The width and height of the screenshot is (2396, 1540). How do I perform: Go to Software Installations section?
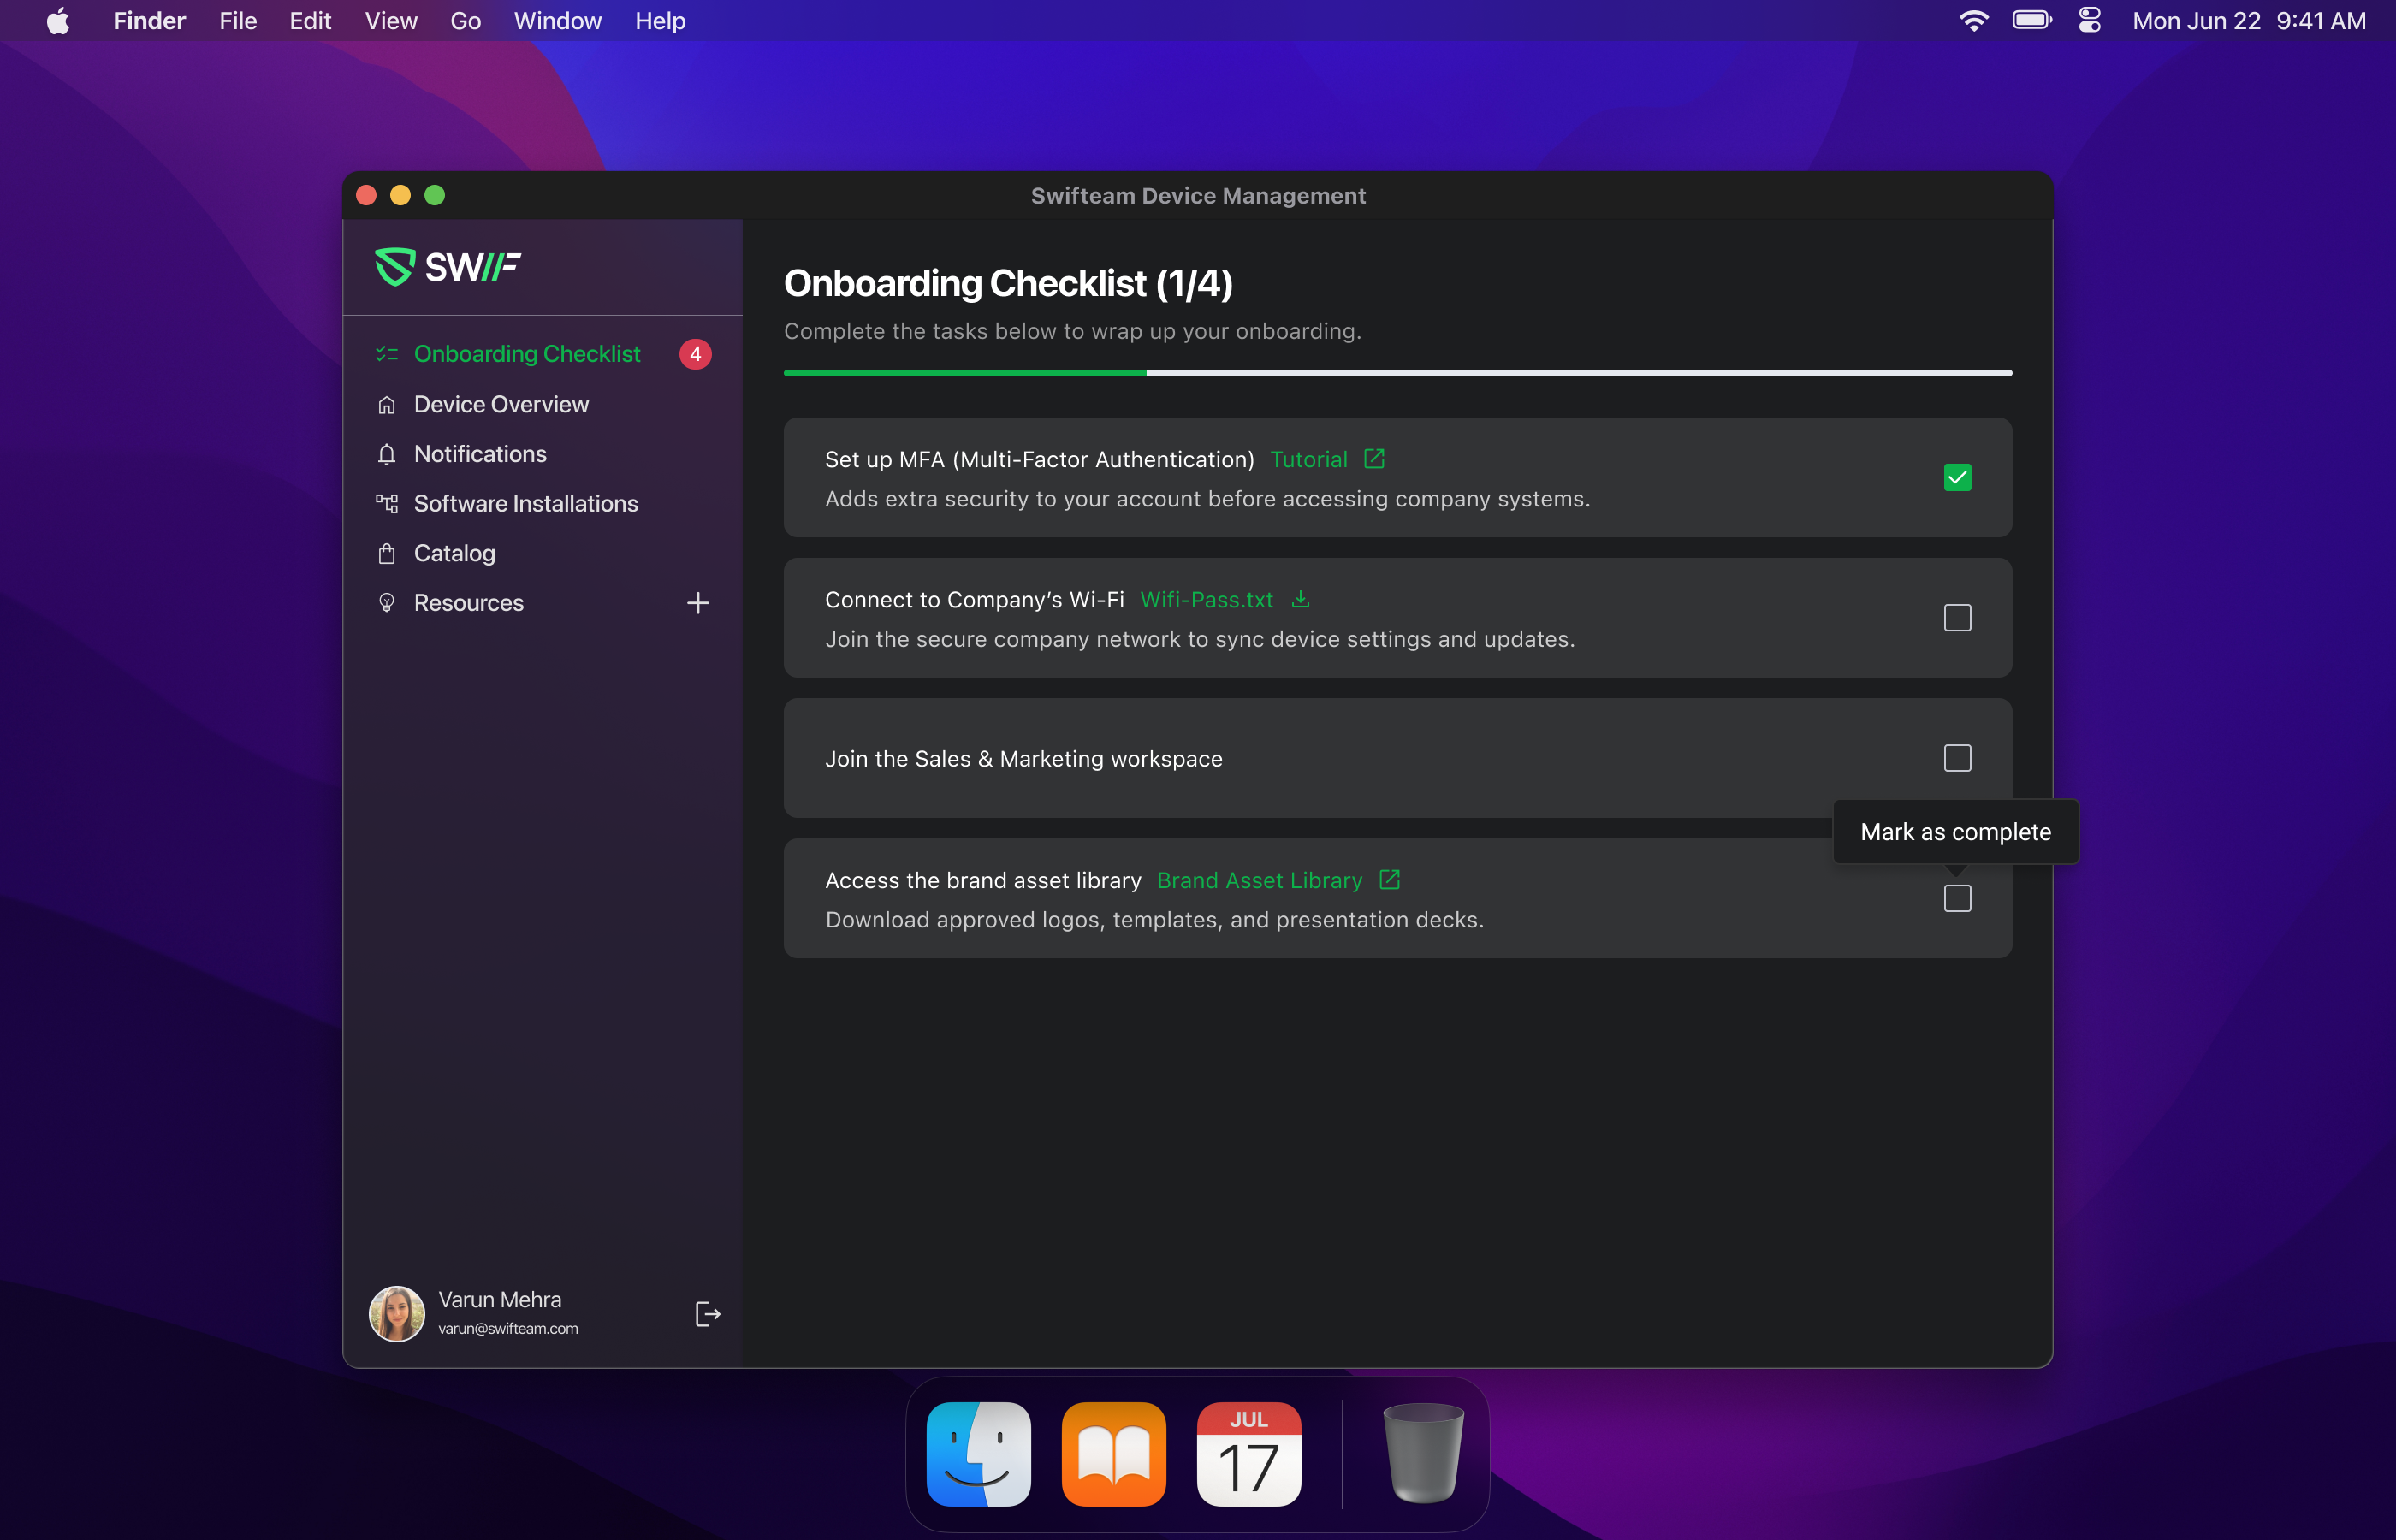[x=525, y=504]
